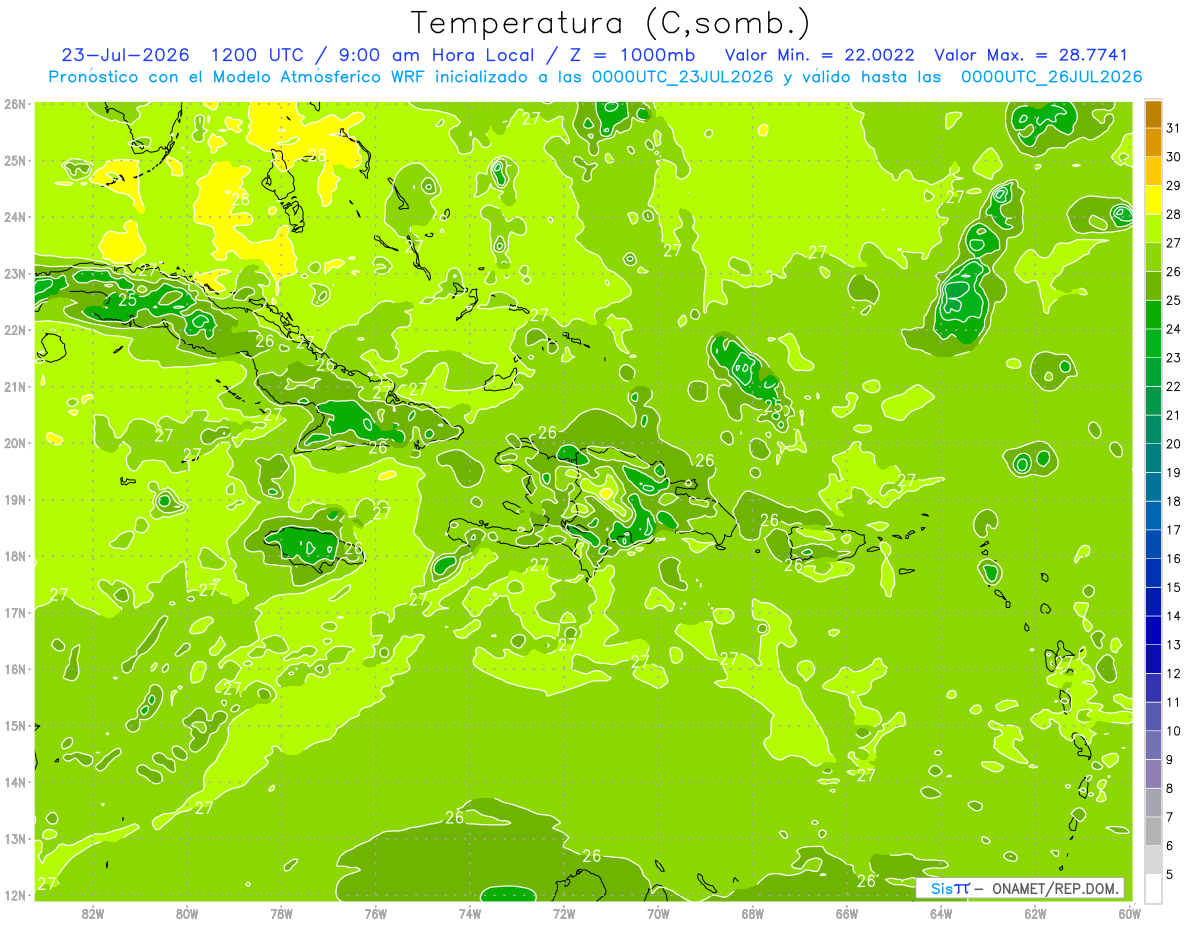
Task: Click the orange swatch between 30 and 31
Action: tap(1154, 143)
